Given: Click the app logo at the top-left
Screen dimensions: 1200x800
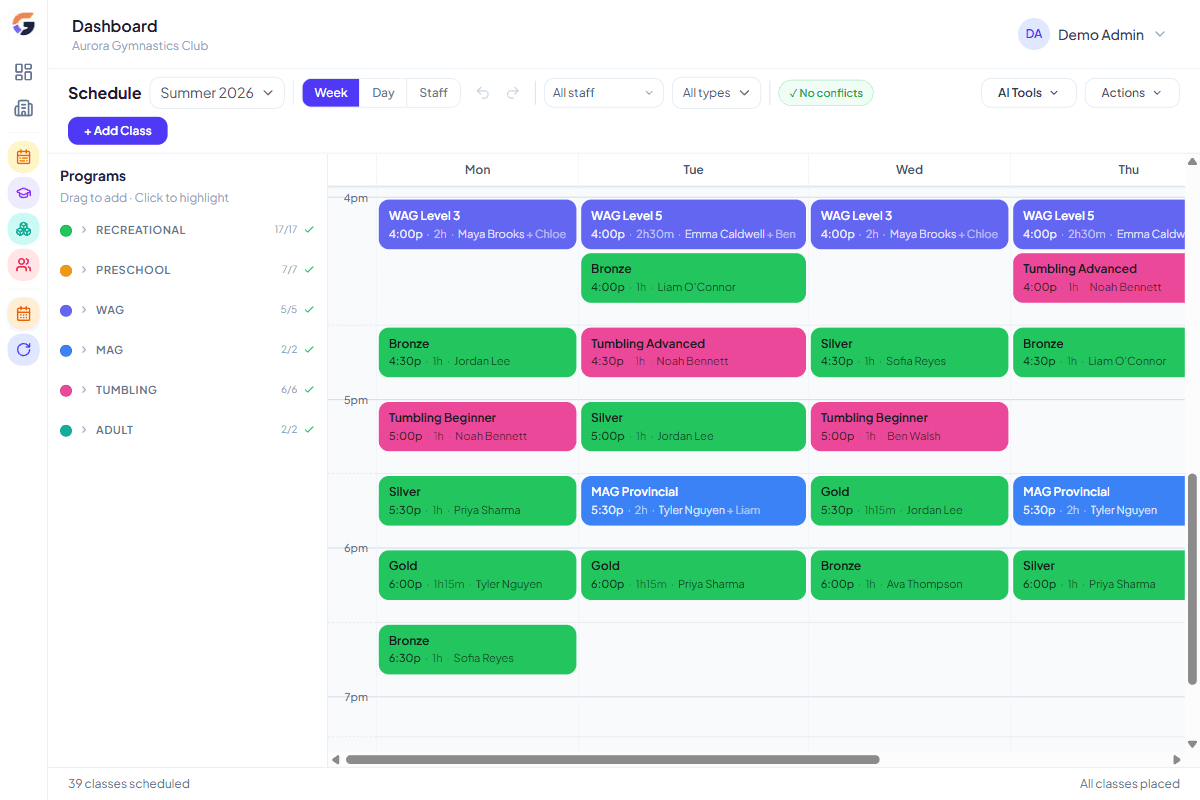Looking at the screenshot, I should tap(24, 24).
